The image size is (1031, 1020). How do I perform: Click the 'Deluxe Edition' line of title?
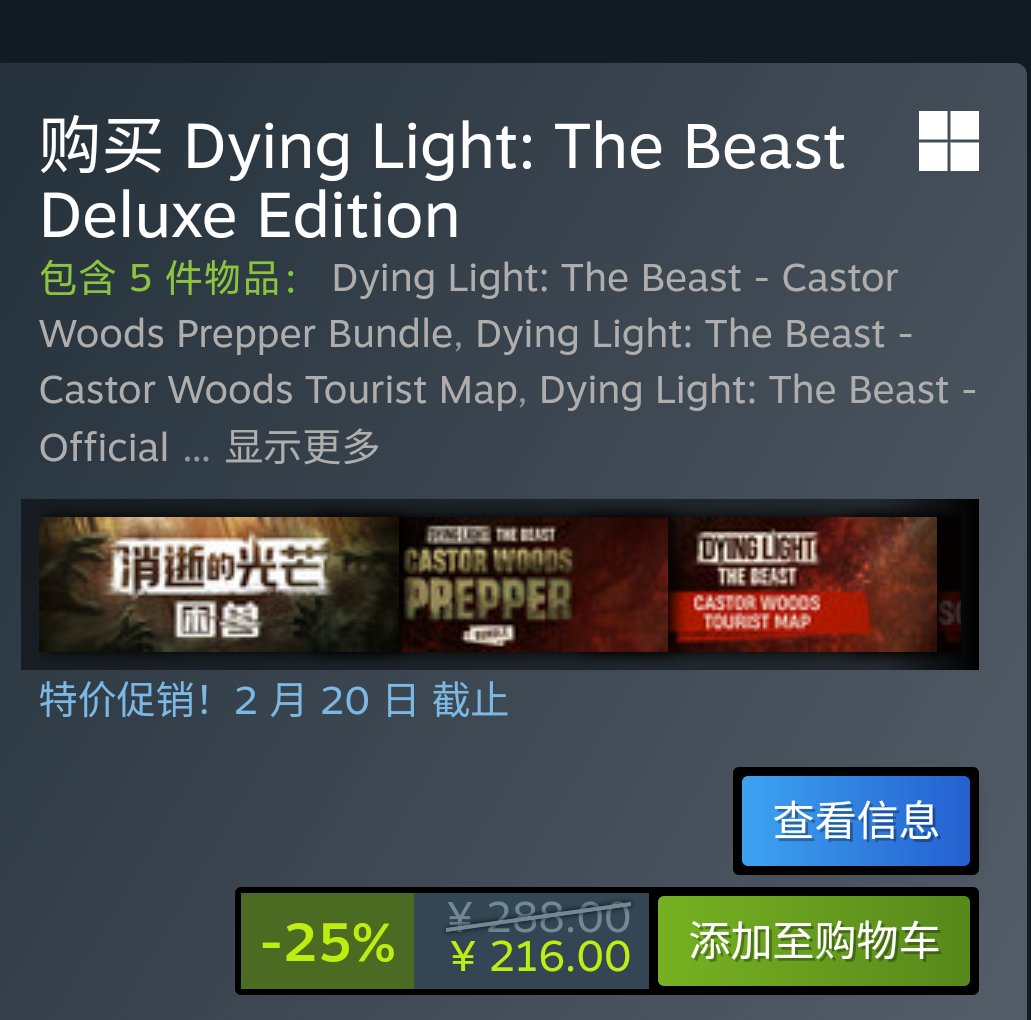[249, 215]
